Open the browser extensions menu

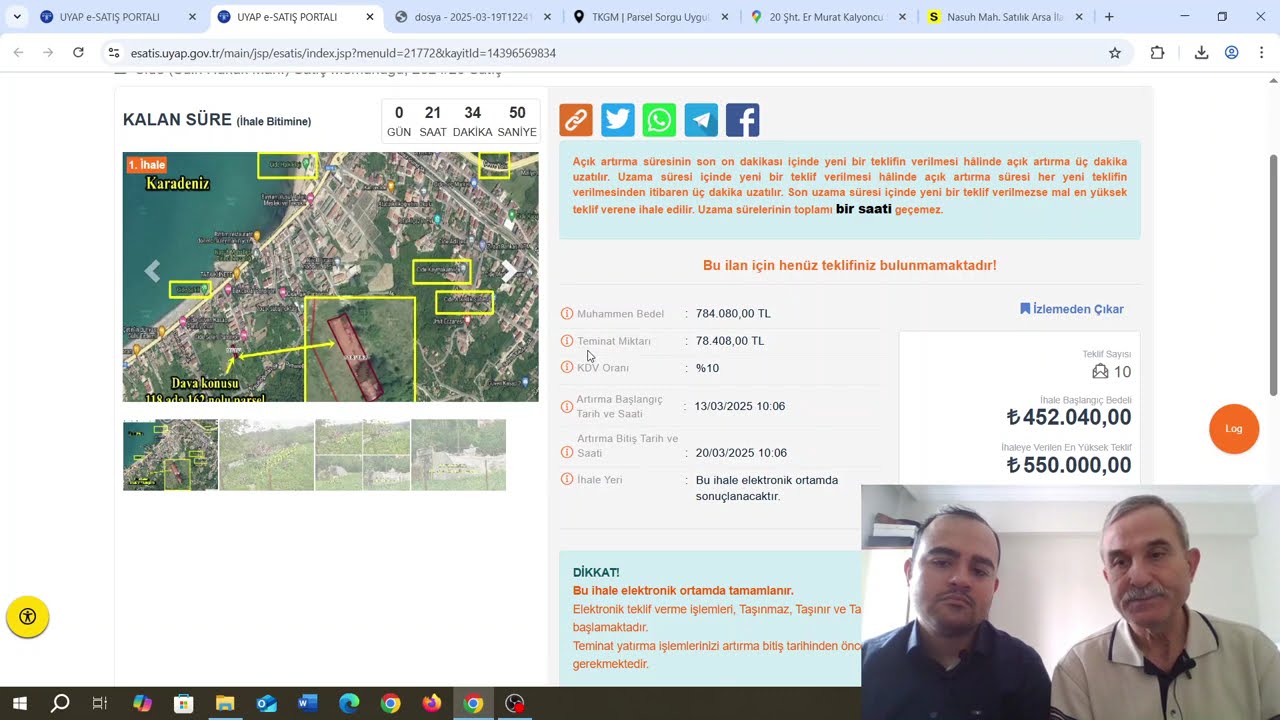tap(1157, 53)
